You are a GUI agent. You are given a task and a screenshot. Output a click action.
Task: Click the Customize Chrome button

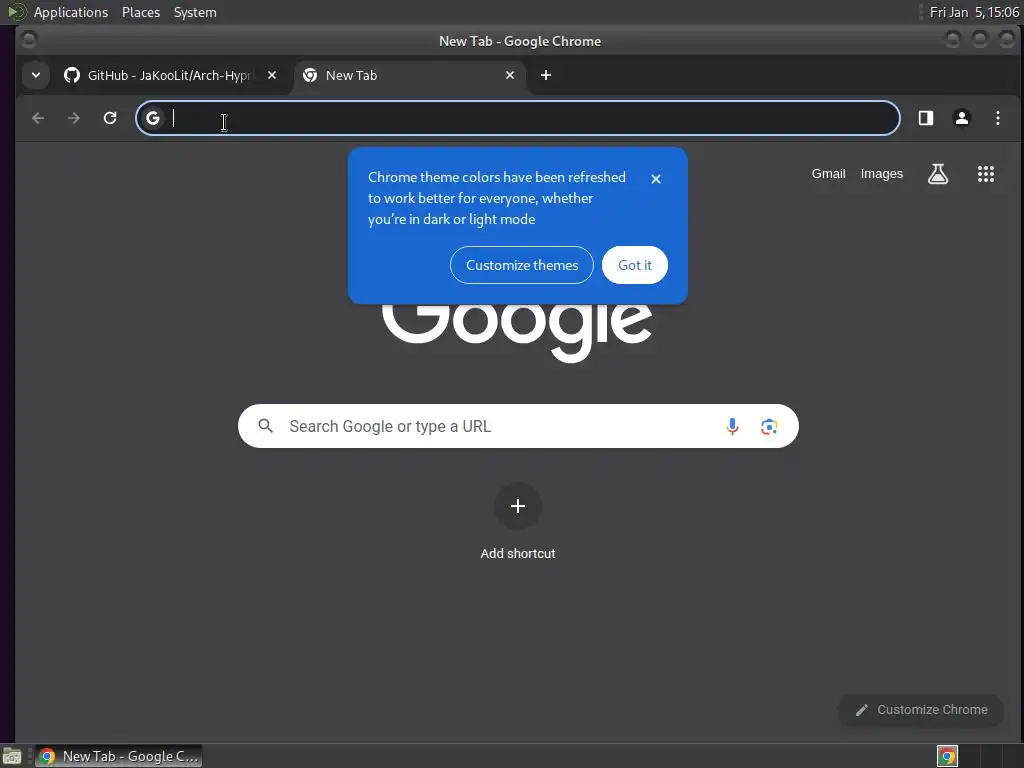click(921, 710)
